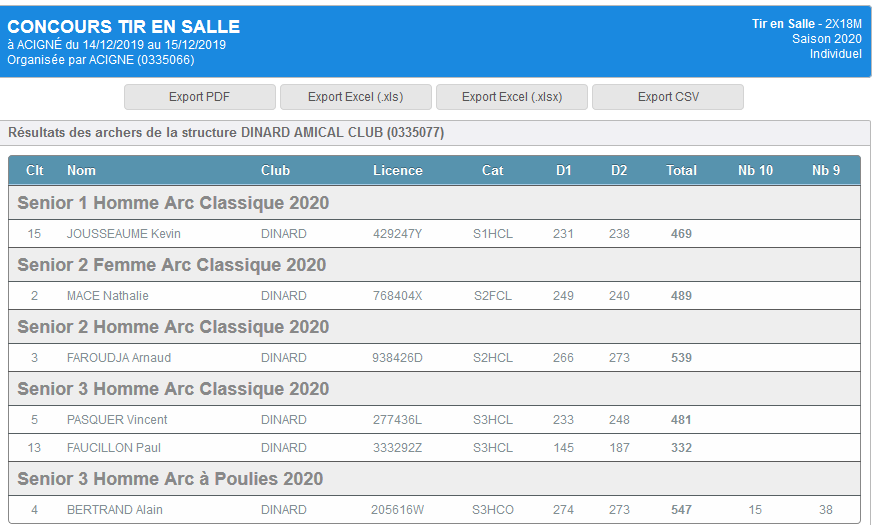Select the PASQUER Vincent entry
This screenshot has width=874, height=525.
116,420
